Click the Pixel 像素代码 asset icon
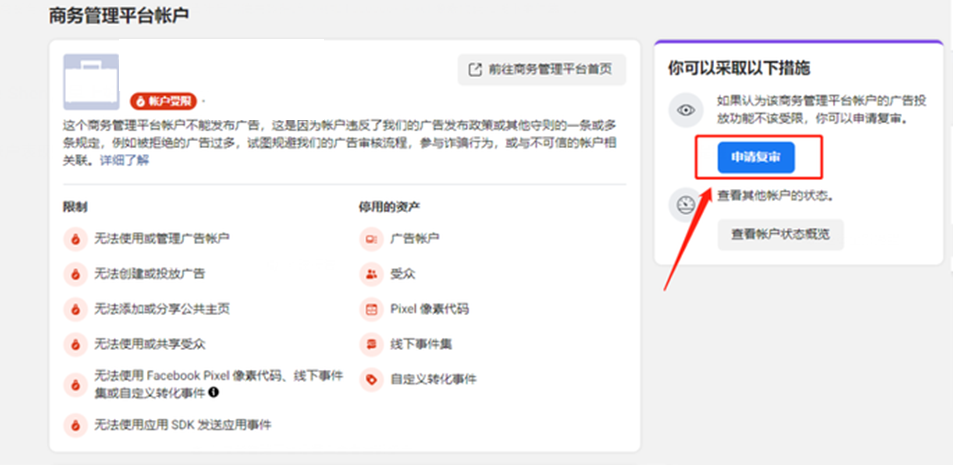 [x=371, y=309]
